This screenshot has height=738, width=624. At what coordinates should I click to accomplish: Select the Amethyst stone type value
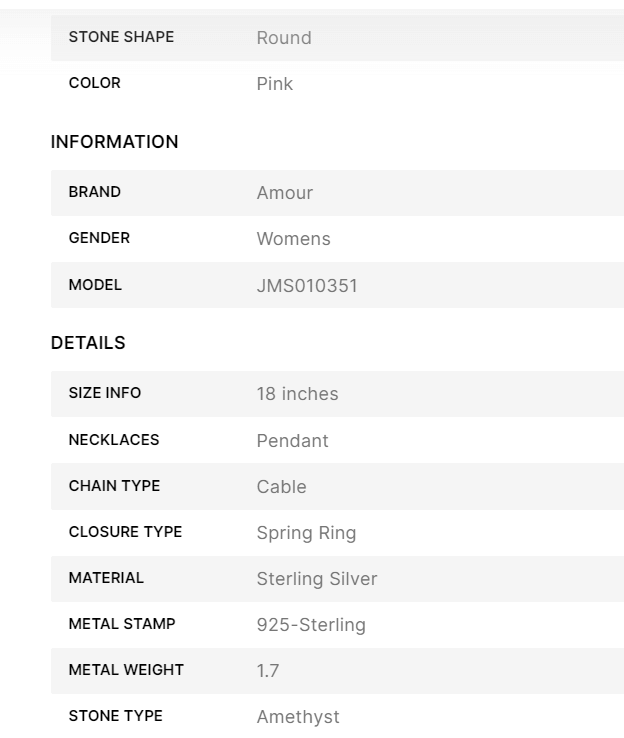point(298,717)
